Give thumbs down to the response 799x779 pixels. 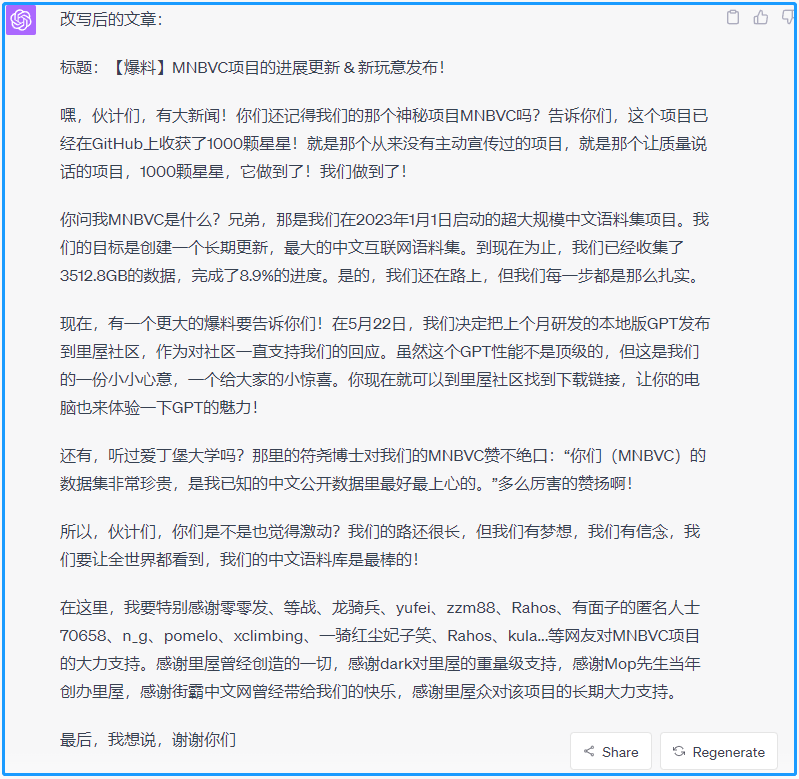(x=788, y=17)
